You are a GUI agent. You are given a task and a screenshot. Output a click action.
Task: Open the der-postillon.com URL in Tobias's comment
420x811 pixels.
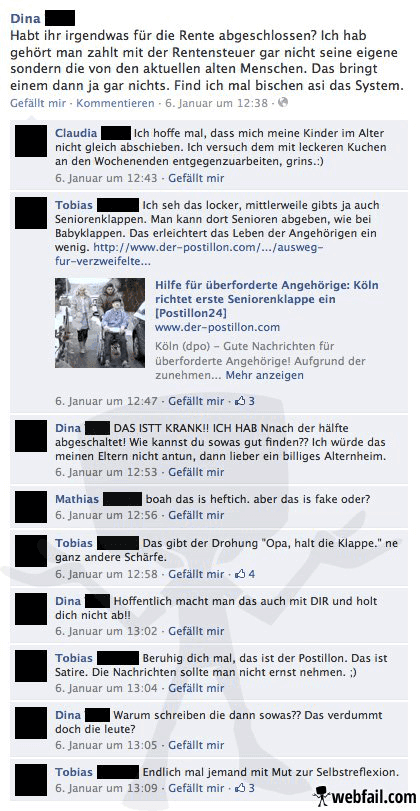click(189, 254)
